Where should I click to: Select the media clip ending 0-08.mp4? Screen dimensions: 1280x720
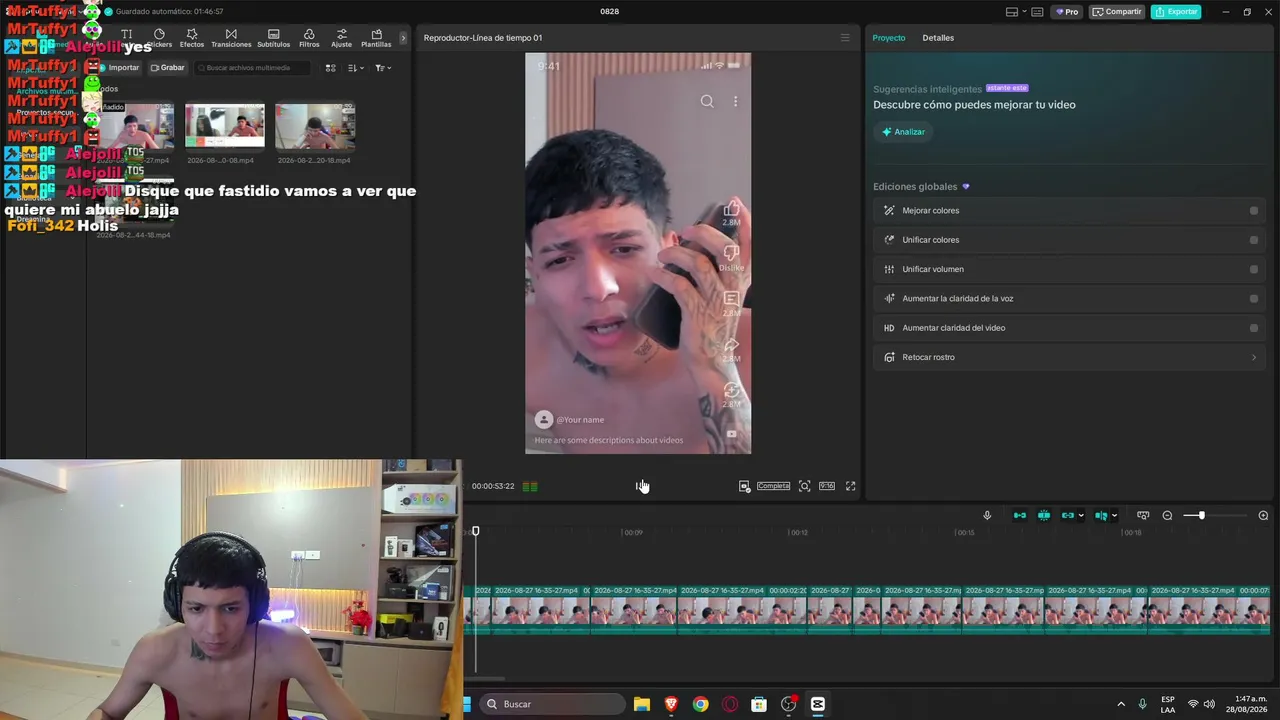[x=224, y=126]
